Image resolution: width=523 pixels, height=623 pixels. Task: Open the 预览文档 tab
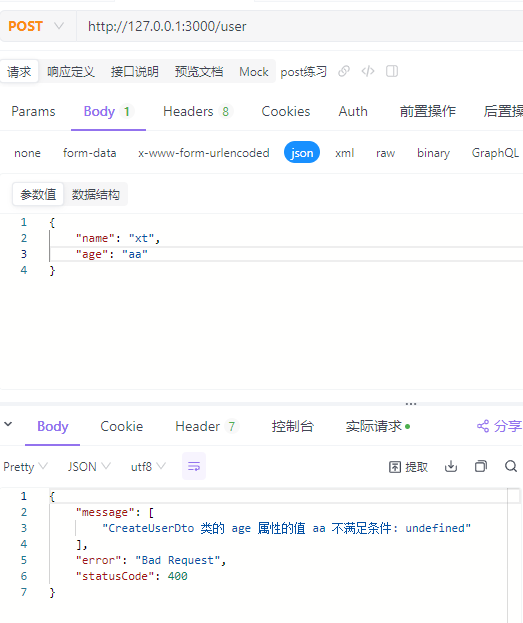click(x=199, y=72)
